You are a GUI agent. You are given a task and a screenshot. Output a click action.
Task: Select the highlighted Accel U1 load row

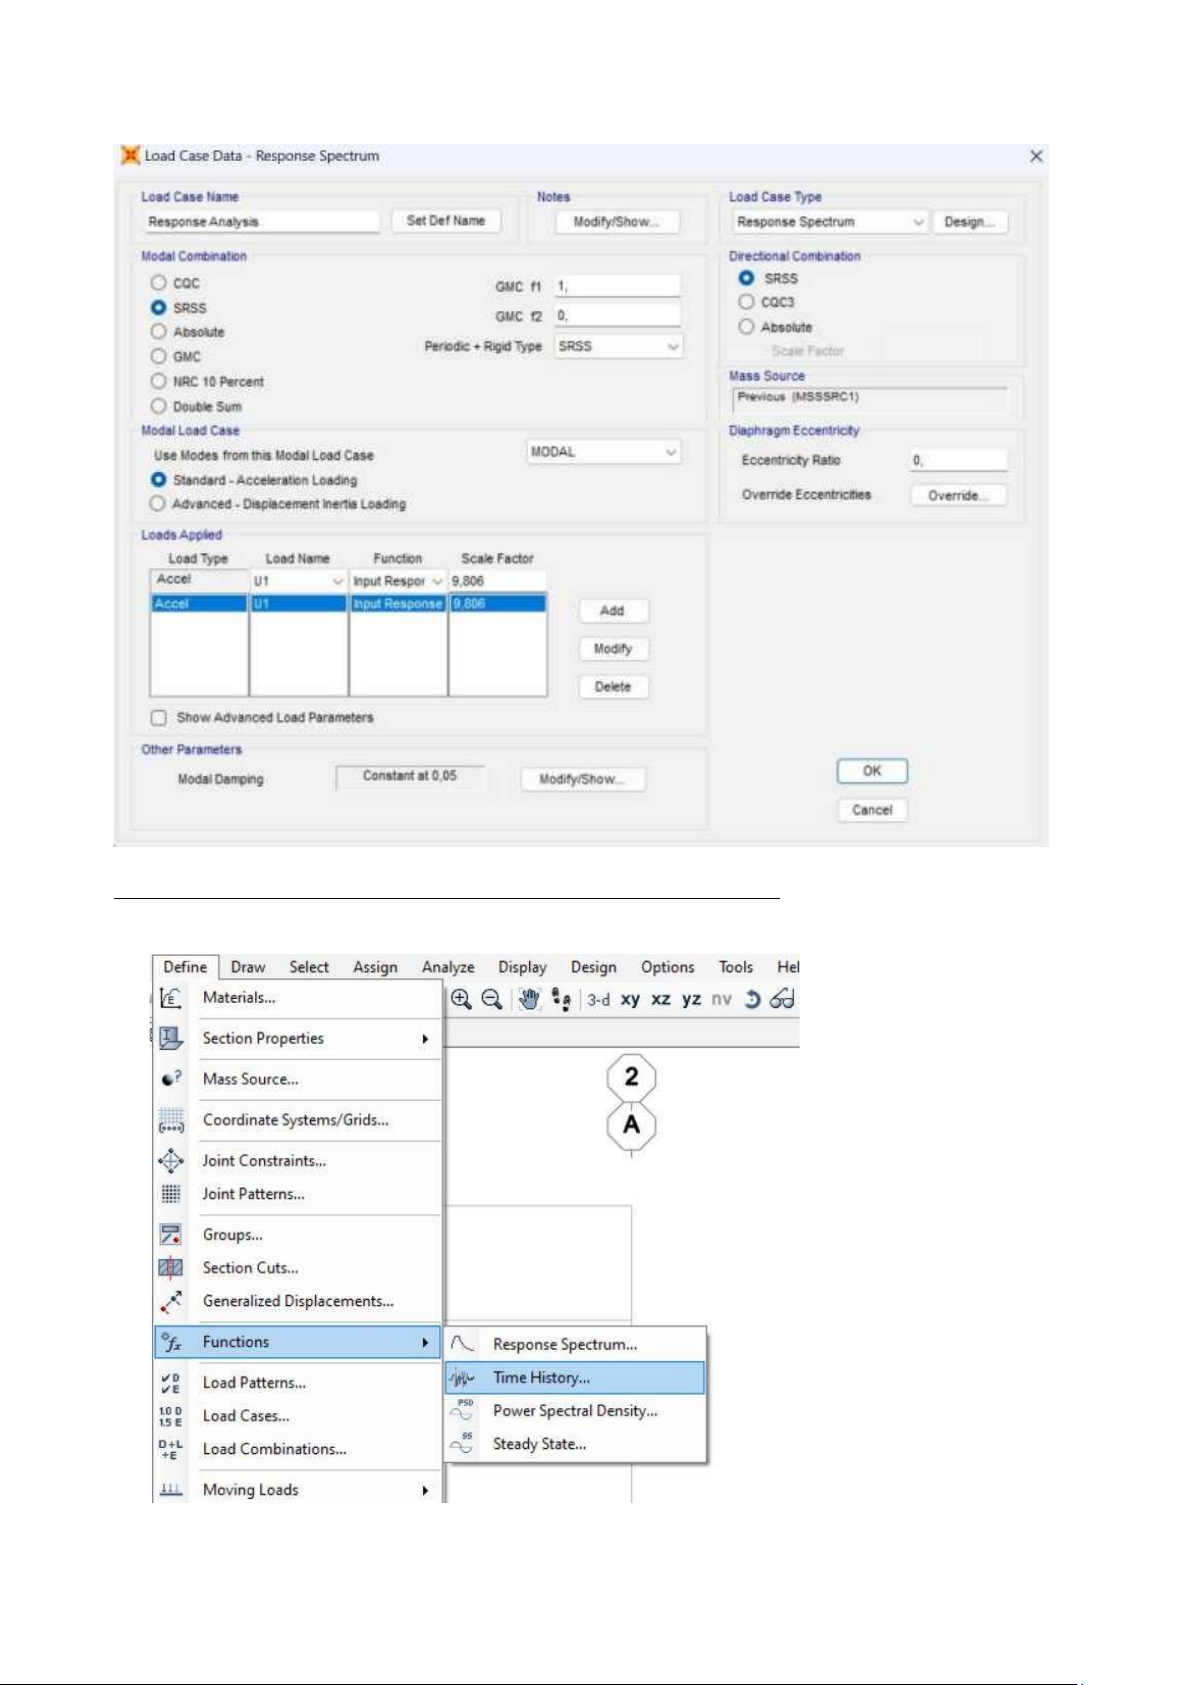(347, 604)
